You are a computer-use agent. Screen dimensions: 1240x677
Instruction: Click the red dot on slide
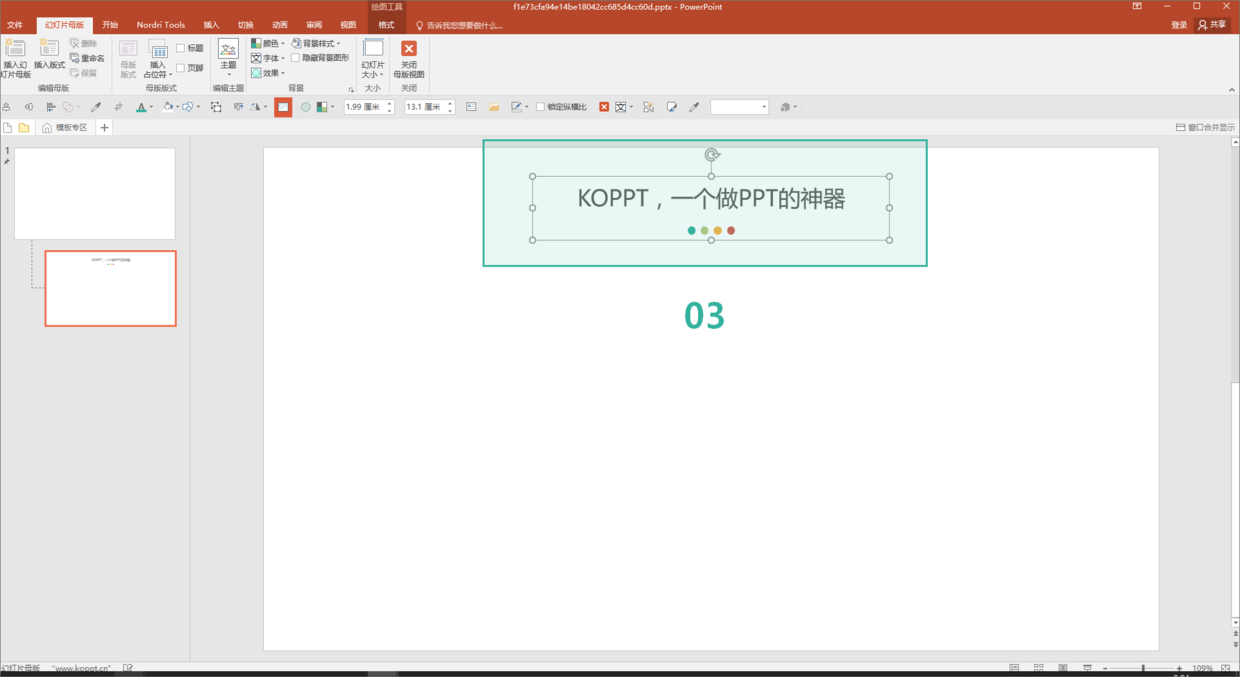[731, 231]
